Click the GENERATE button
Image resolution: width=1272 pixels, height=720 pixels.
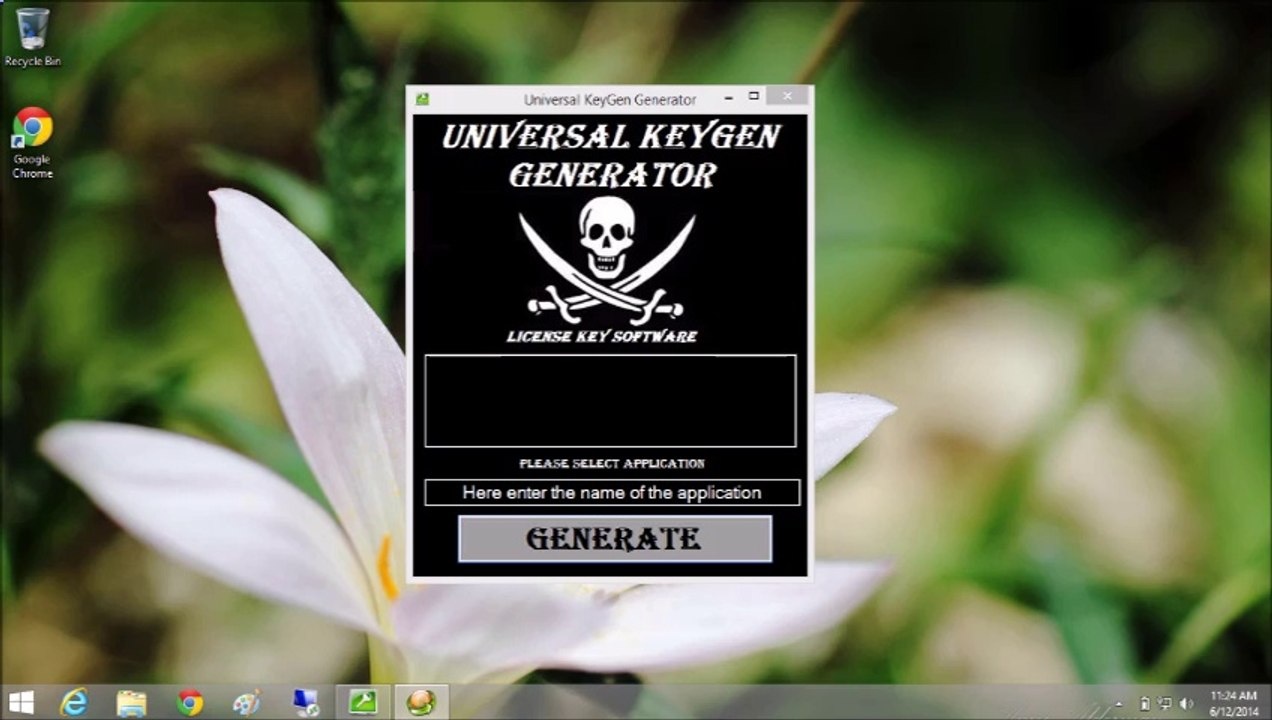pos(615,539)
